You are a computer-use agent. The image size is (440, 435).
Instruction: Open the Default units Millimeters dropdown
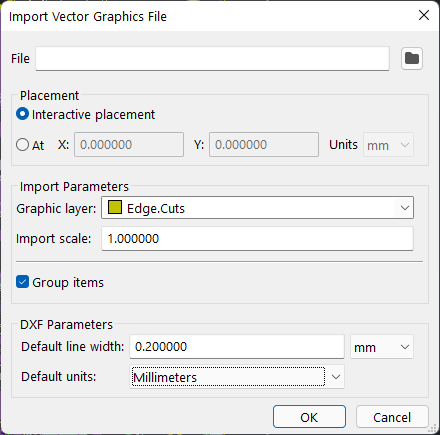[x=237, y=377]
